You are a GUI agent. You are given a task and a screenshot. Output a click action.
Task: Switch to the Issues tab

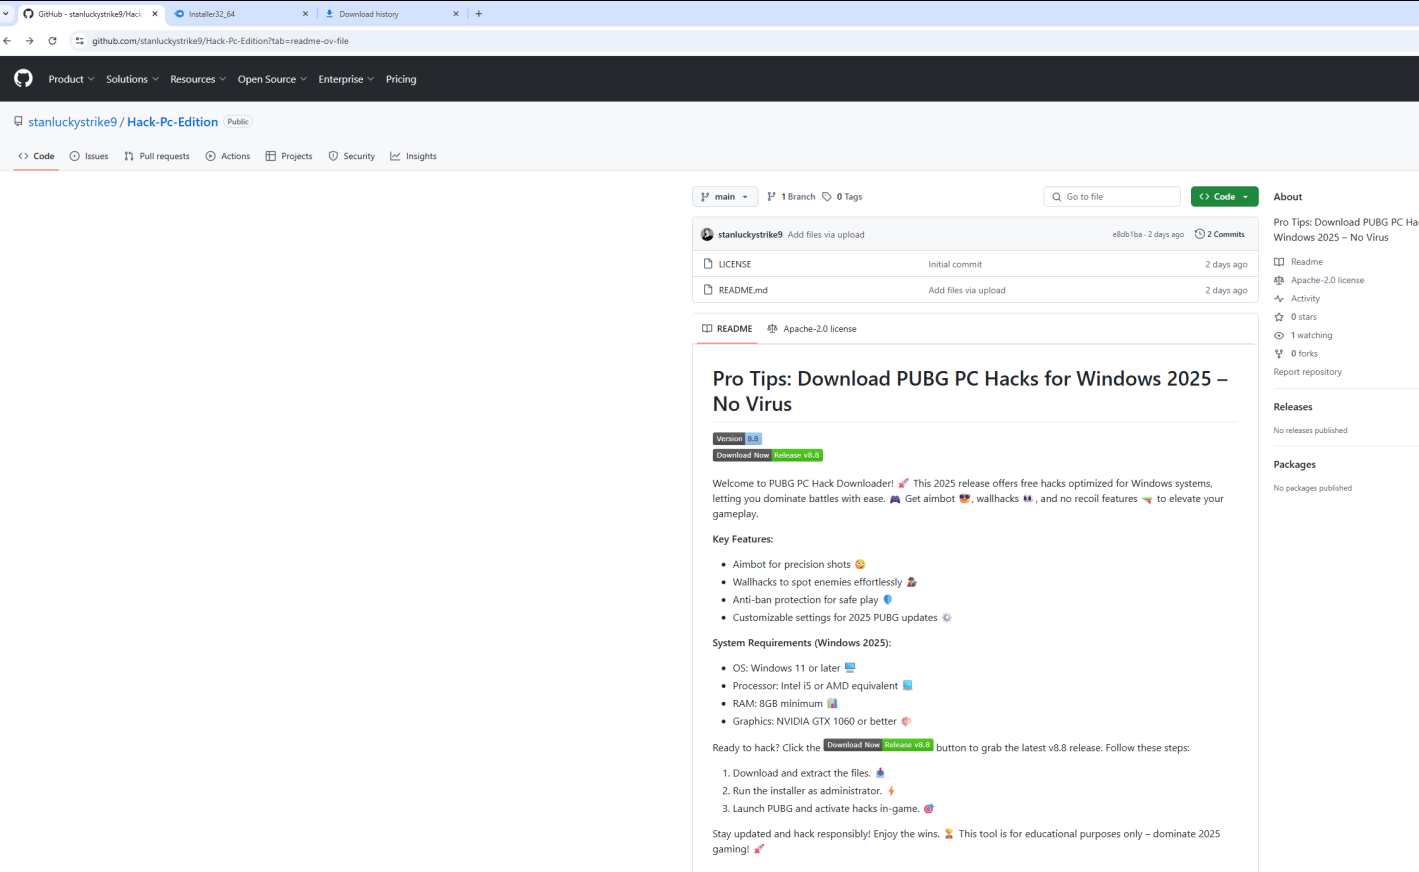[89, 156]
